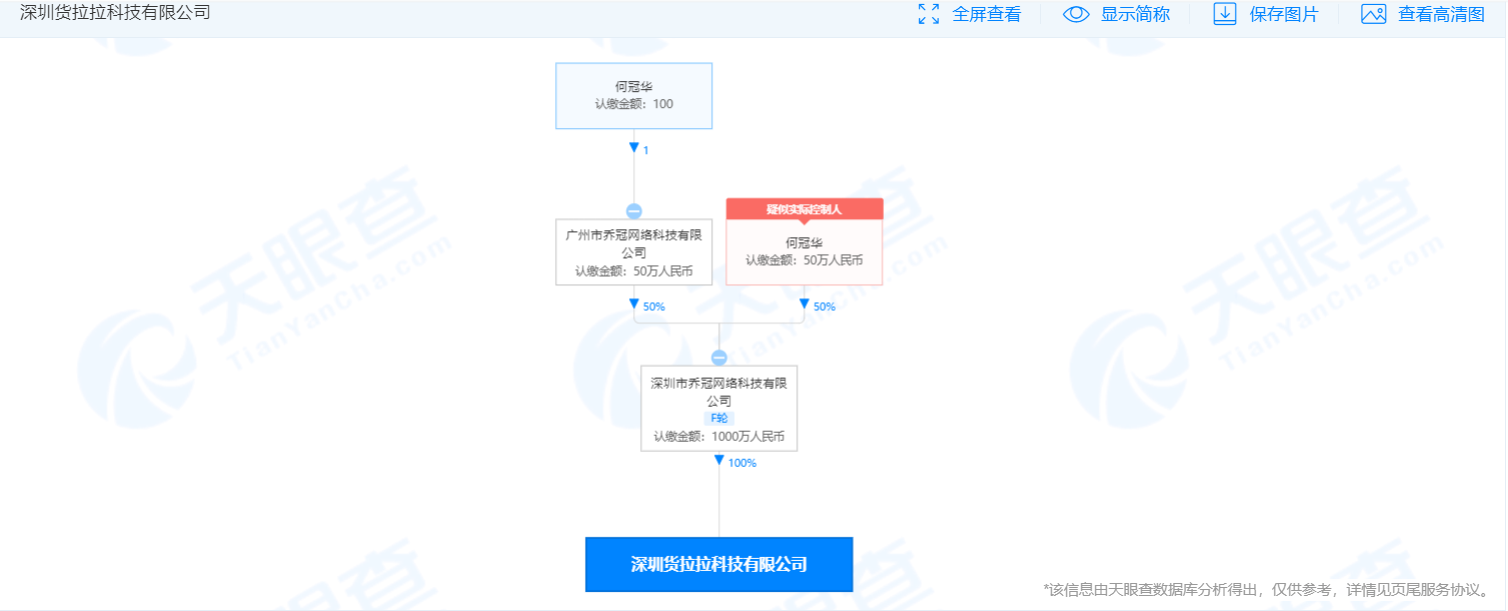Click the blue arrow above 深圳货拉拉科技有限公司
This screenshot has height=611, width=1508.
click(x=719, y=461)
